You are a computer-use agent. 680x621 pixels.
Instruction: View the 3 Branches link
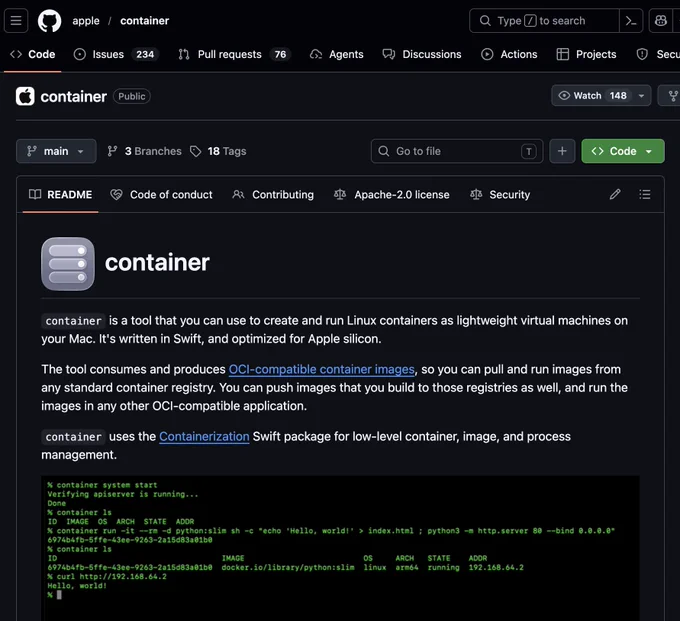tap(144, 151)
